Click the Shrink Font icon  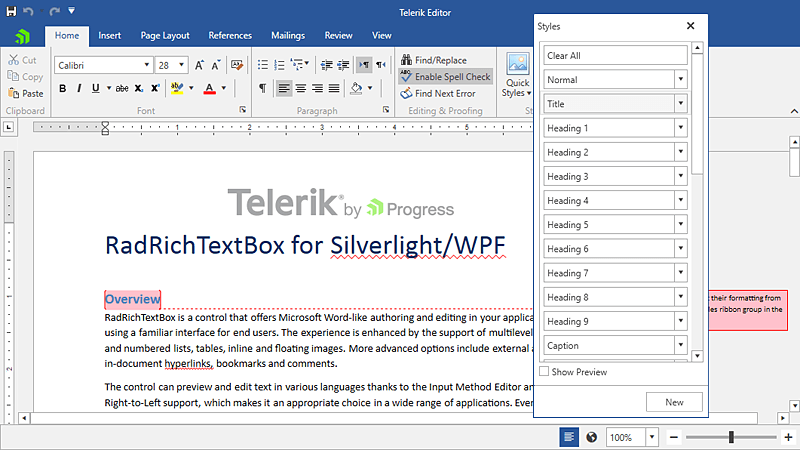coord(216,65)
